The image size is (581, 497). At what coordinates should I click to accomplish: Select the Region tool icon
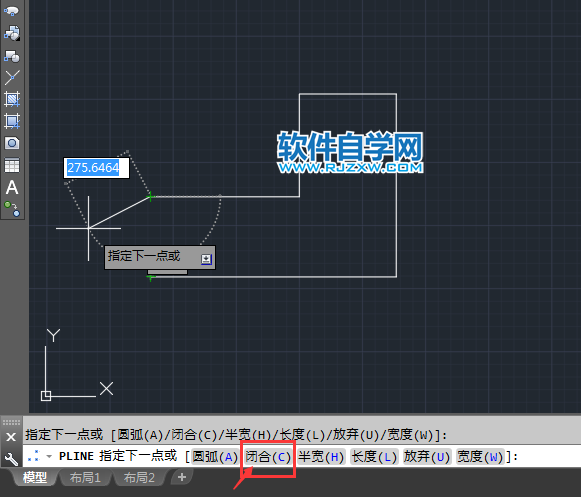tap(12, 143)
